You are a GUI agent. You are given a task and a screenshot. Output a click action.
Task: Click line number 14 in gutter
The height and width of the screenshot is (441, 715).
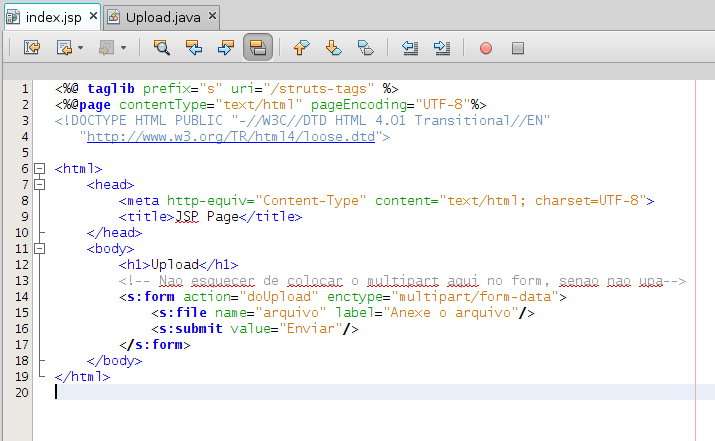[21, 297]
